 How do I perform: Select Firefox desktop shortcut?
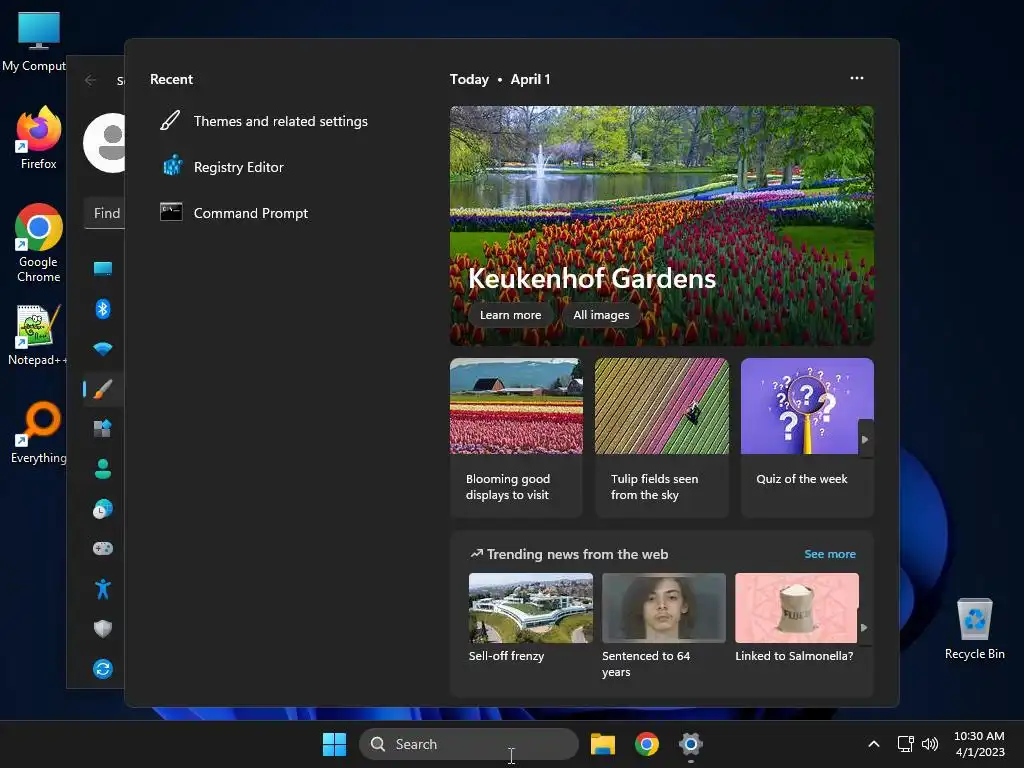39,138
